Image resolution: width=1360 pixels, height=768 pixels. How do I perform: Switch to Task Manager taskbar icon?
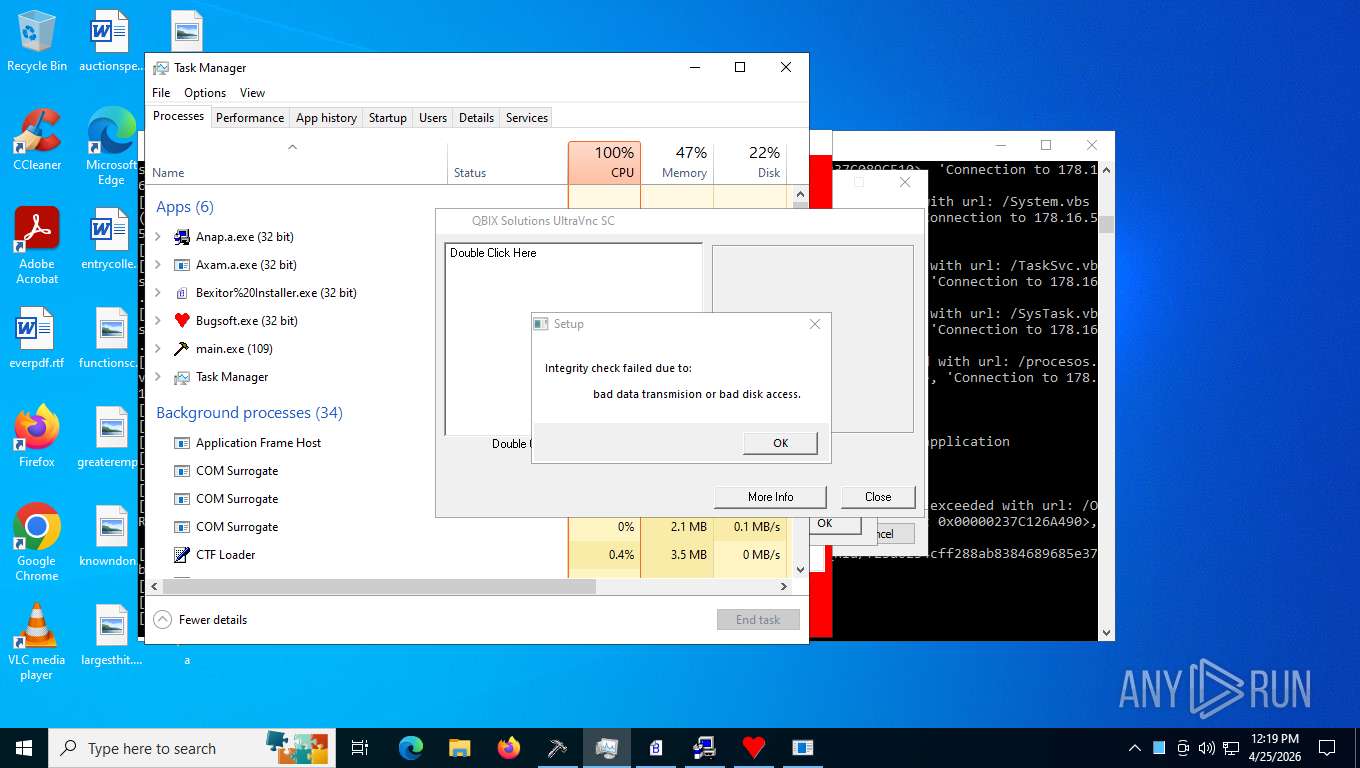click(607, 748)
